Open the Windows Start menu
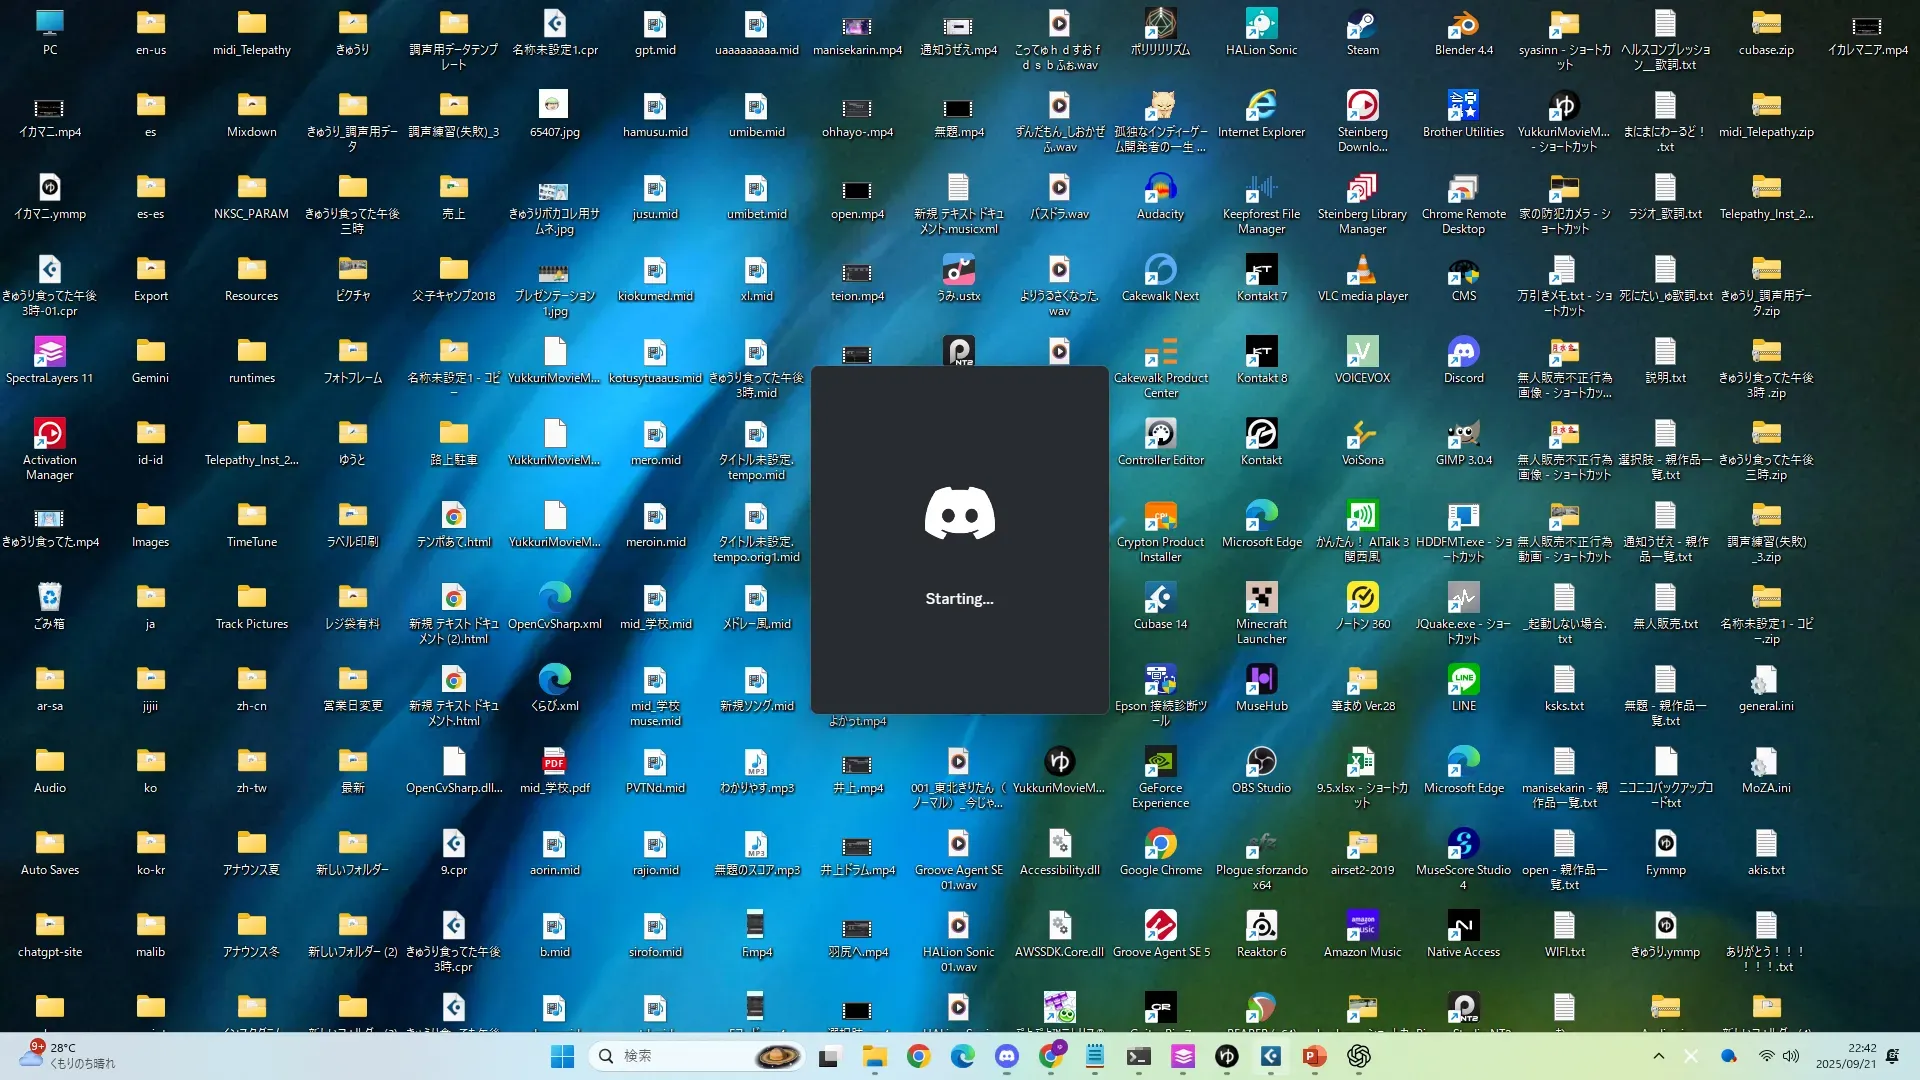This screenshot has width=1920, height=1080. pos(562,1056)
